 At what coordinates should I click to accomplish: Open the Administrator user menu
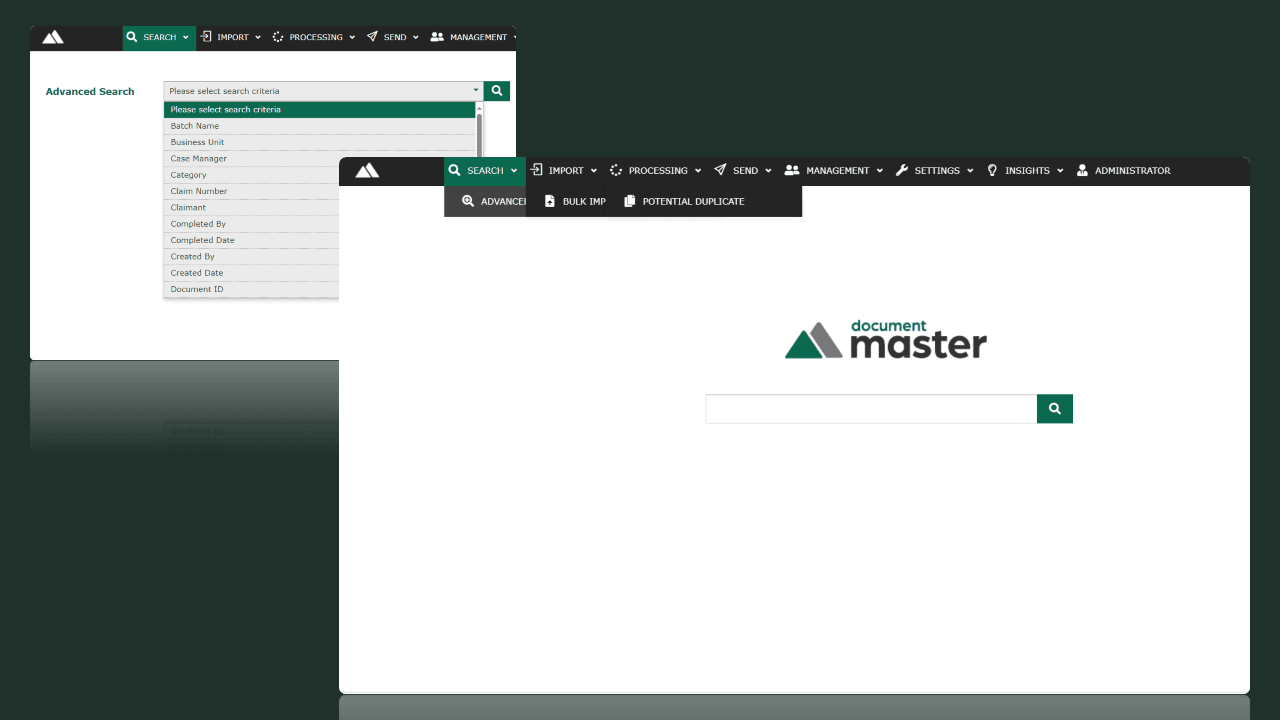click(x=1123, y=171)
